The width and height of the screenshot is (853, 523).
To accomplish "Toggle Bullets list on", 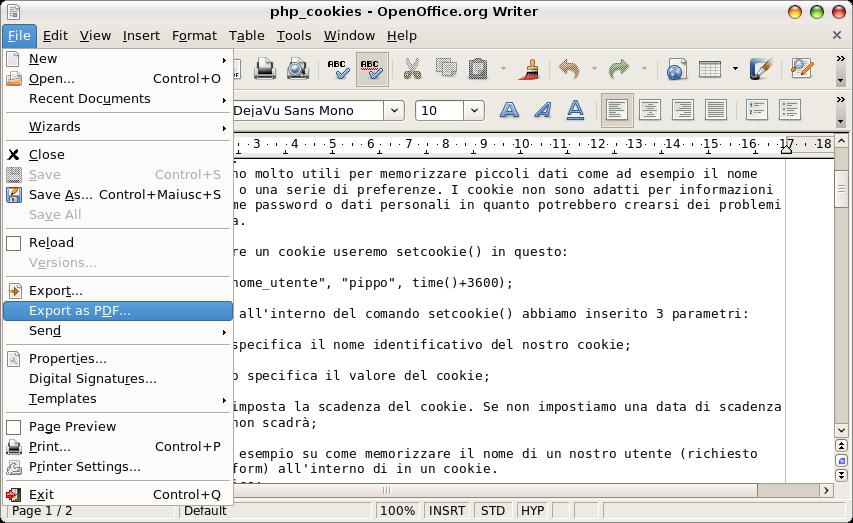I will 789,110.
